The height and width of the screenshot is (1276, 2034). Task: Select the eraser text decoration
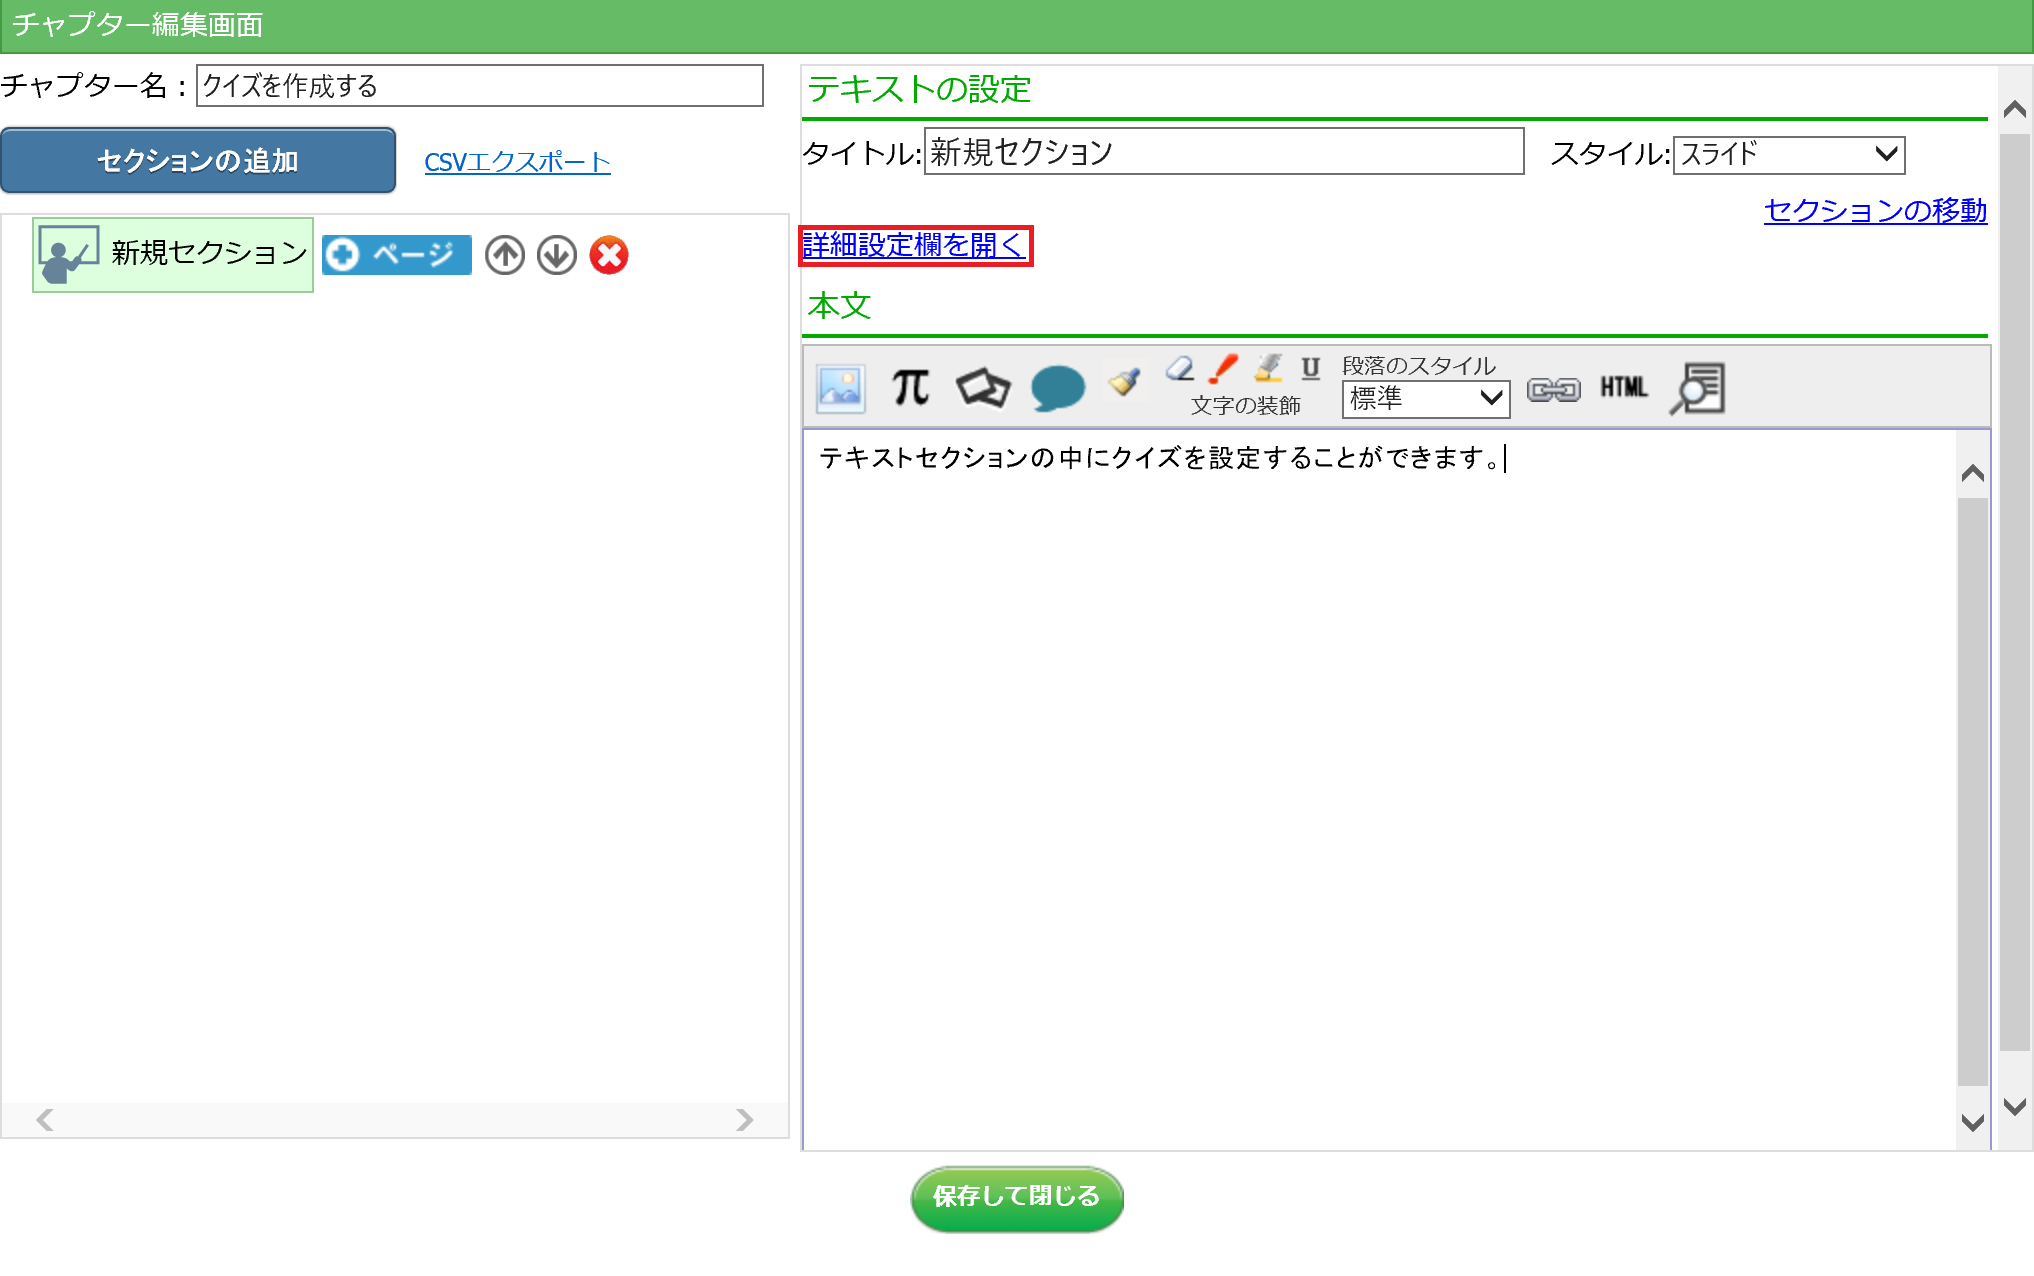(x=1180, y=369)
